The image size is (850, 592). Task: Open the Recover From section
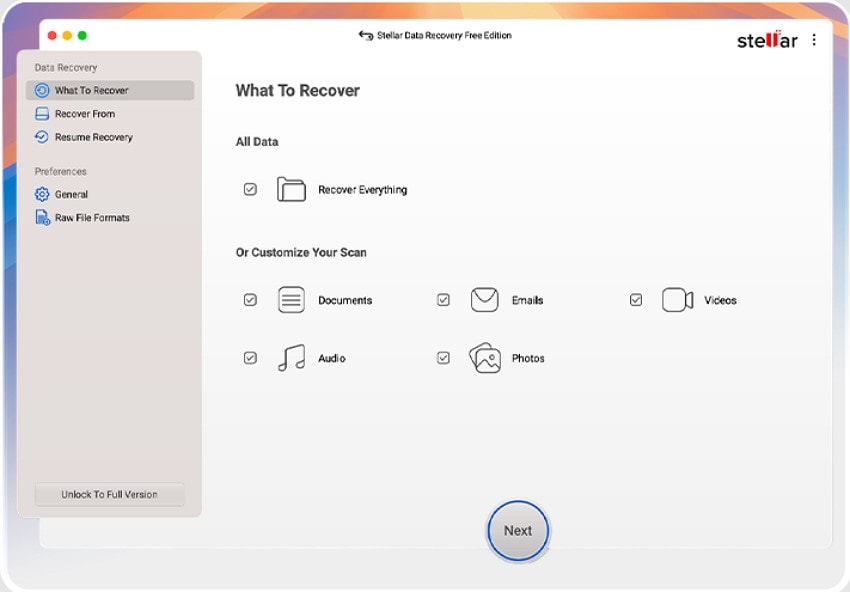[x=110, y=114]
